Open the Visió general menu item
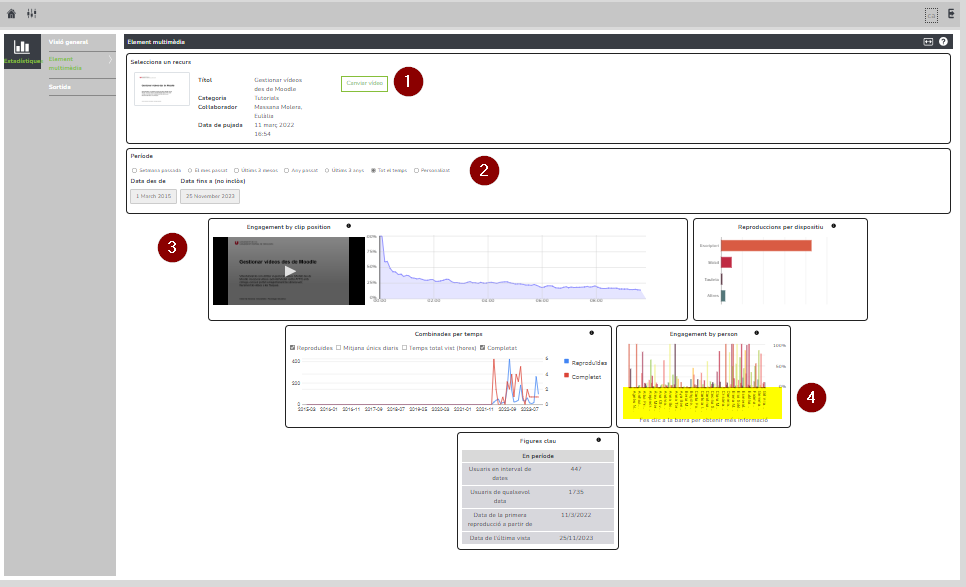 pyautogui.click(x=68, y=42)
